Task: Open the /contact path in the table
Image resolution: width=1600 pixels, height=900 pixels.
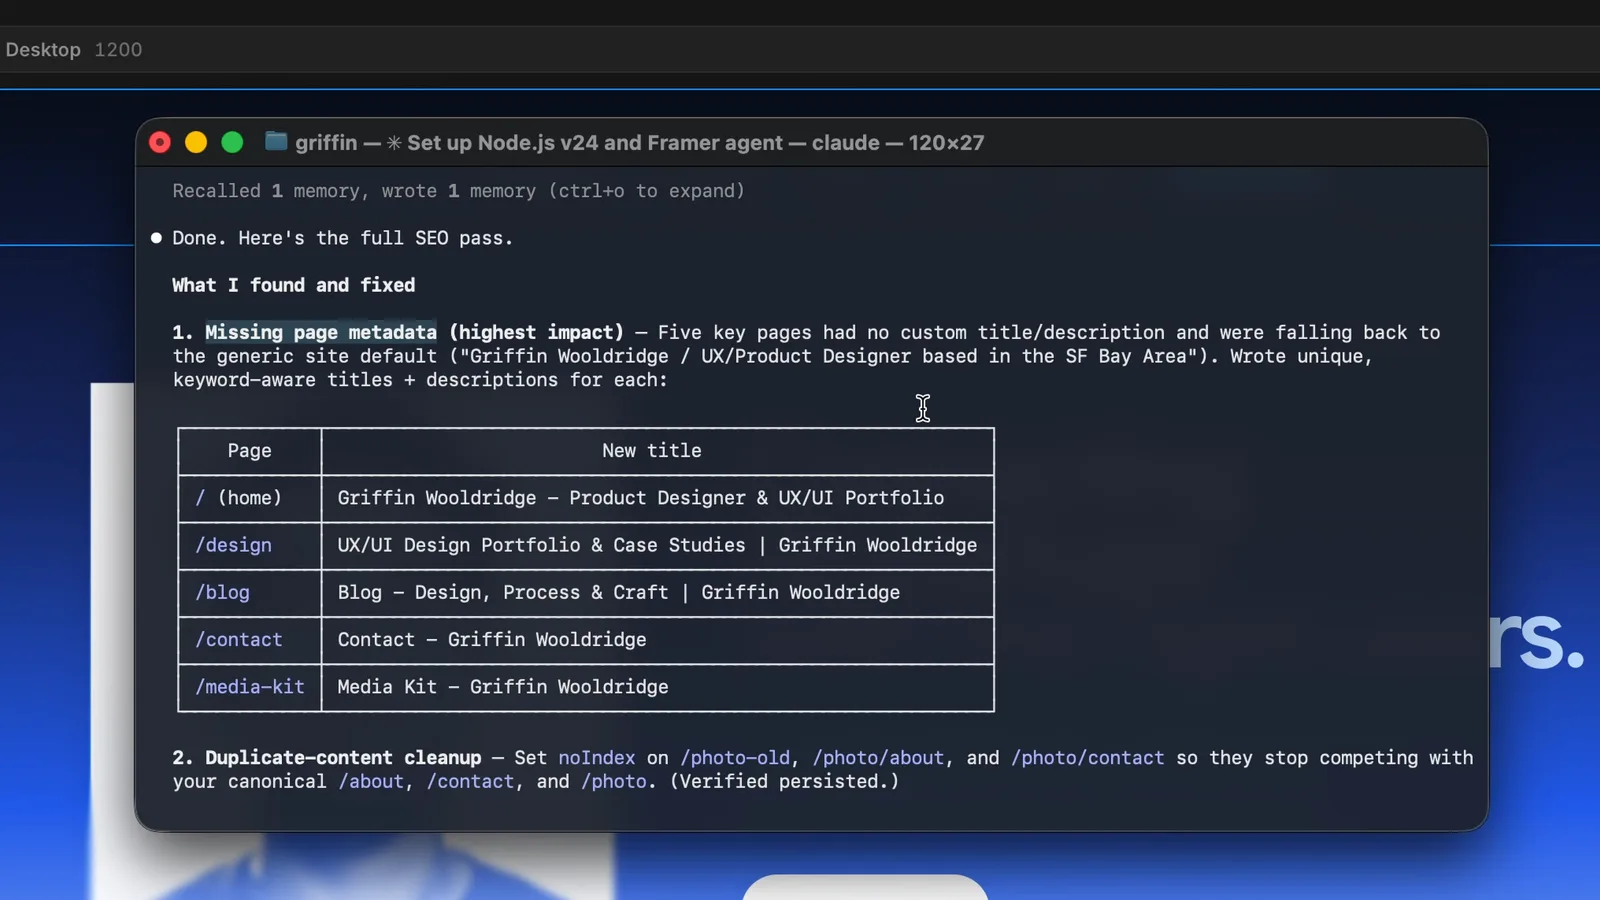Action: point(239,639)
